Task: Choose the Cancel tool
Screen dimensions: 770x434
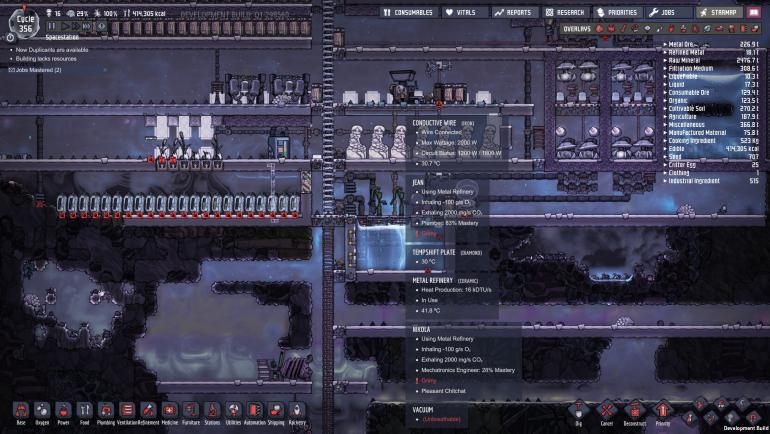Action: [x=606, y=411]
